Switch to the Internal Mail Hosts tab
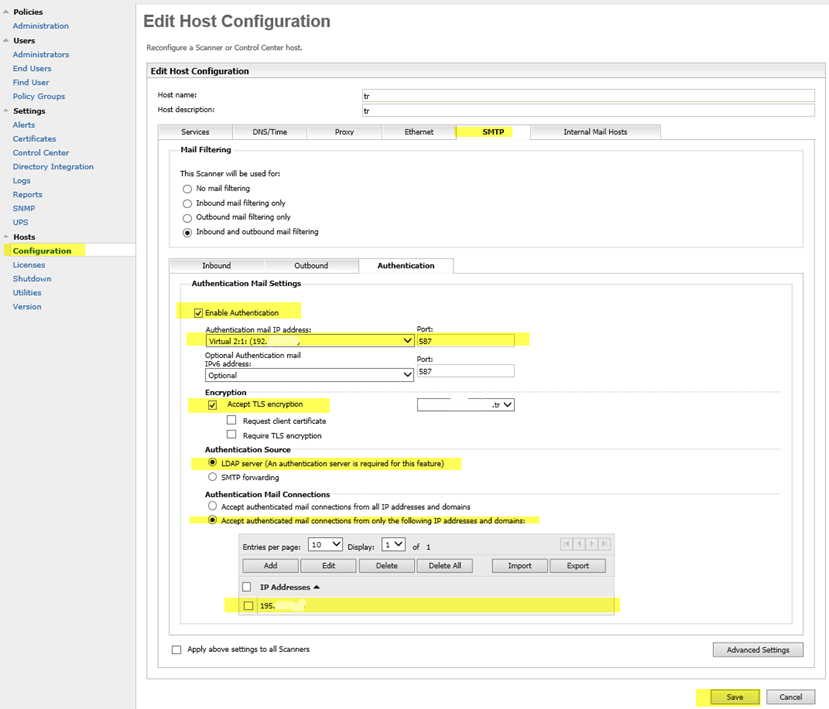 (595, 132)
